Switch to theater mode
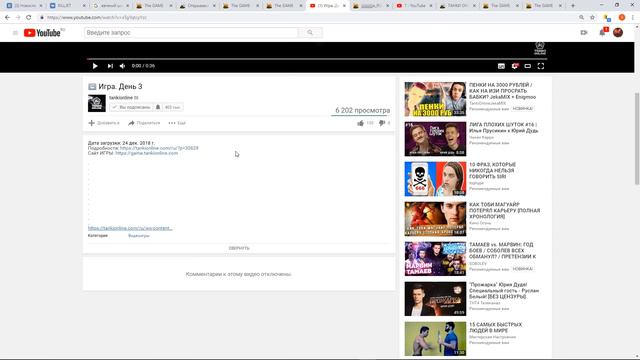This screenshot has height=360, width=640. point(528,66)
